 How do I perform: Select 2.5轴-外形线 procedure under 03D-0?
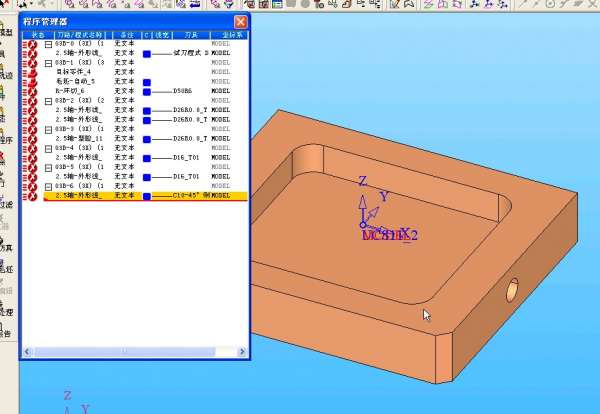tap(79, 53)
